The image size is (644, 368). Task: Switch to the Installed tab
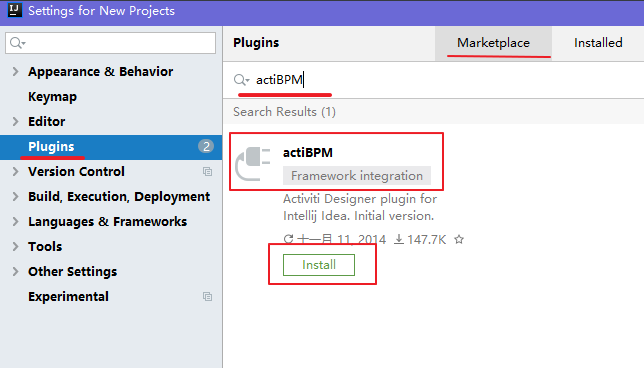598,43
